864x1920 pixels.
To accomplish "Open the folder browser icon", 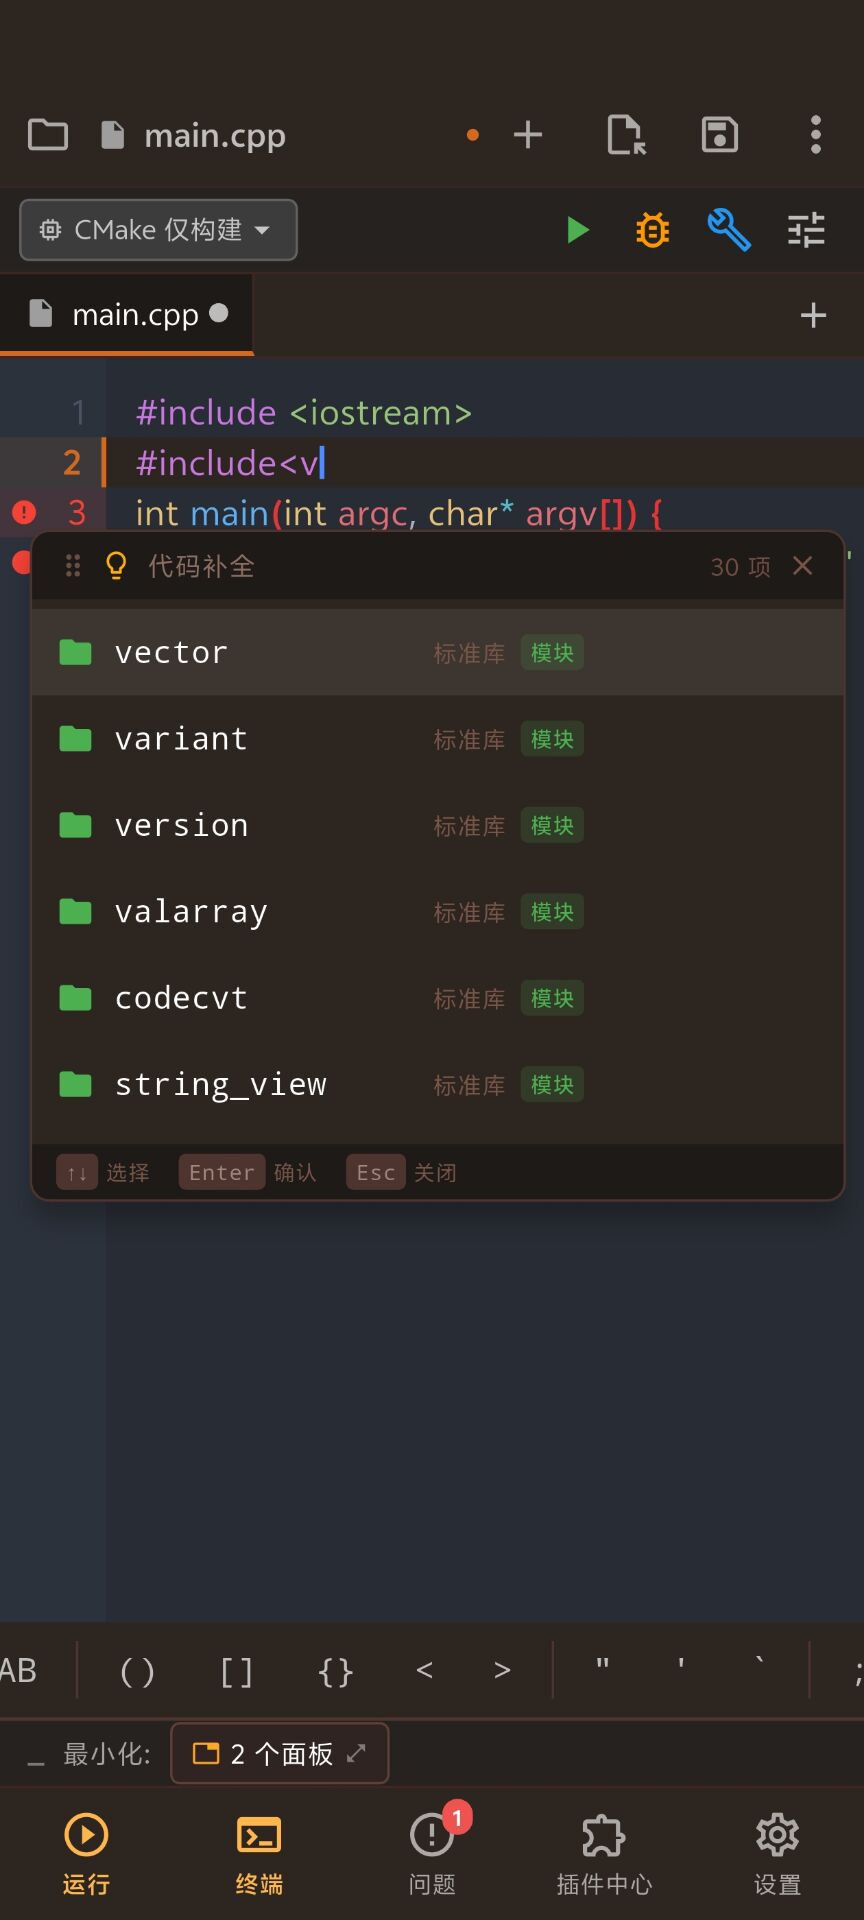I will (x=48, y=135).
